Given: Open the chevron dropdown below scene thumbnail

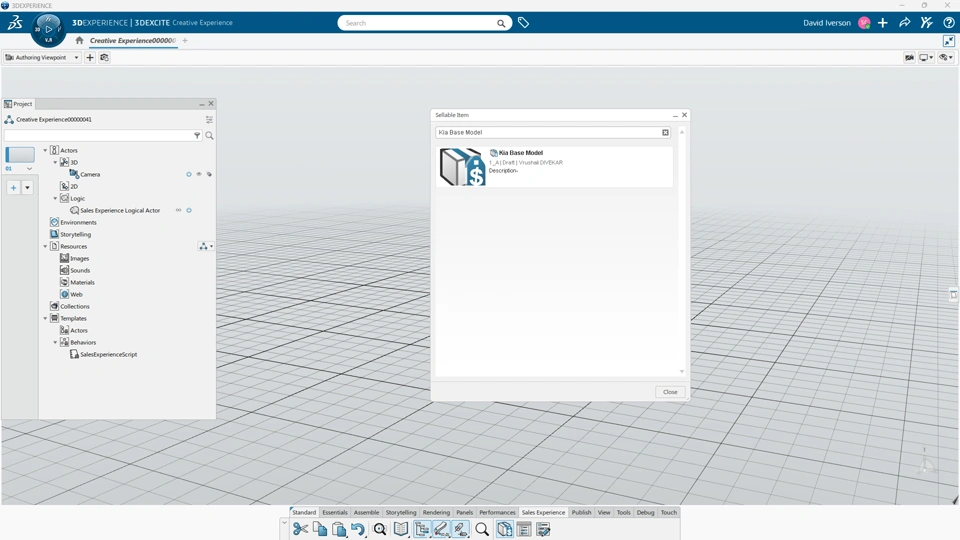Looking at the screenshot, I should click(x=29, y=168).
